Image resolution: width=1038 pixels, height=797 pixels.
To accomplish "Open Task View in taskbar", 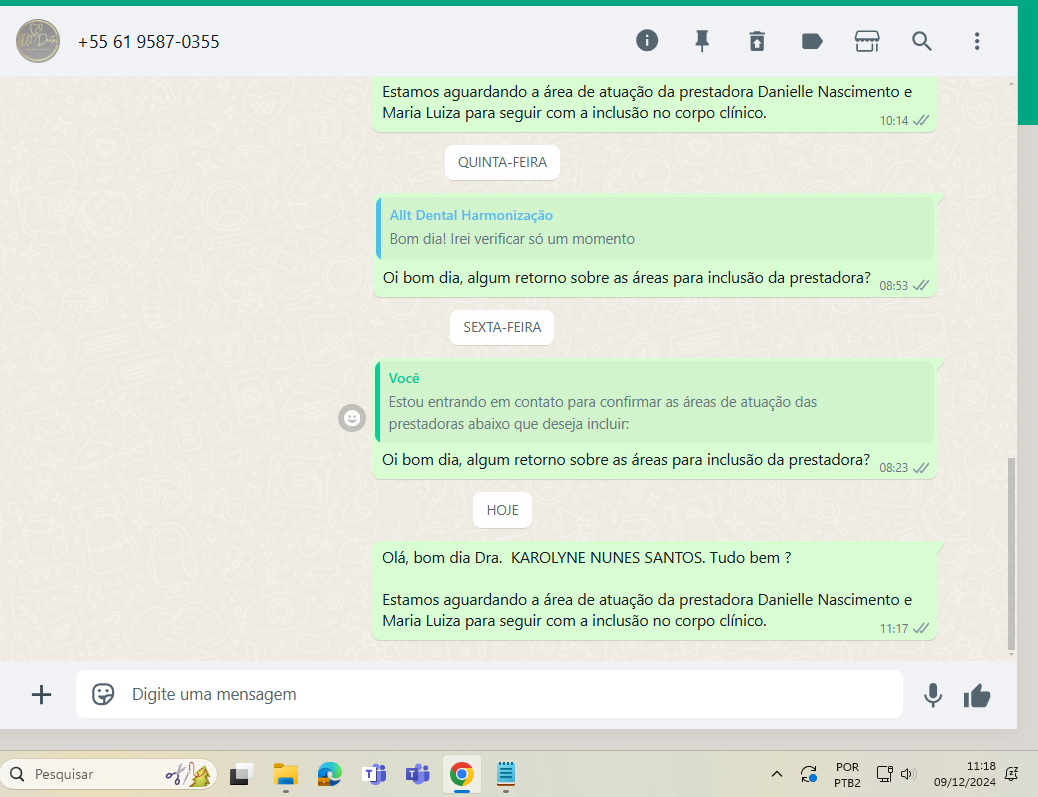I will point(241,774).
